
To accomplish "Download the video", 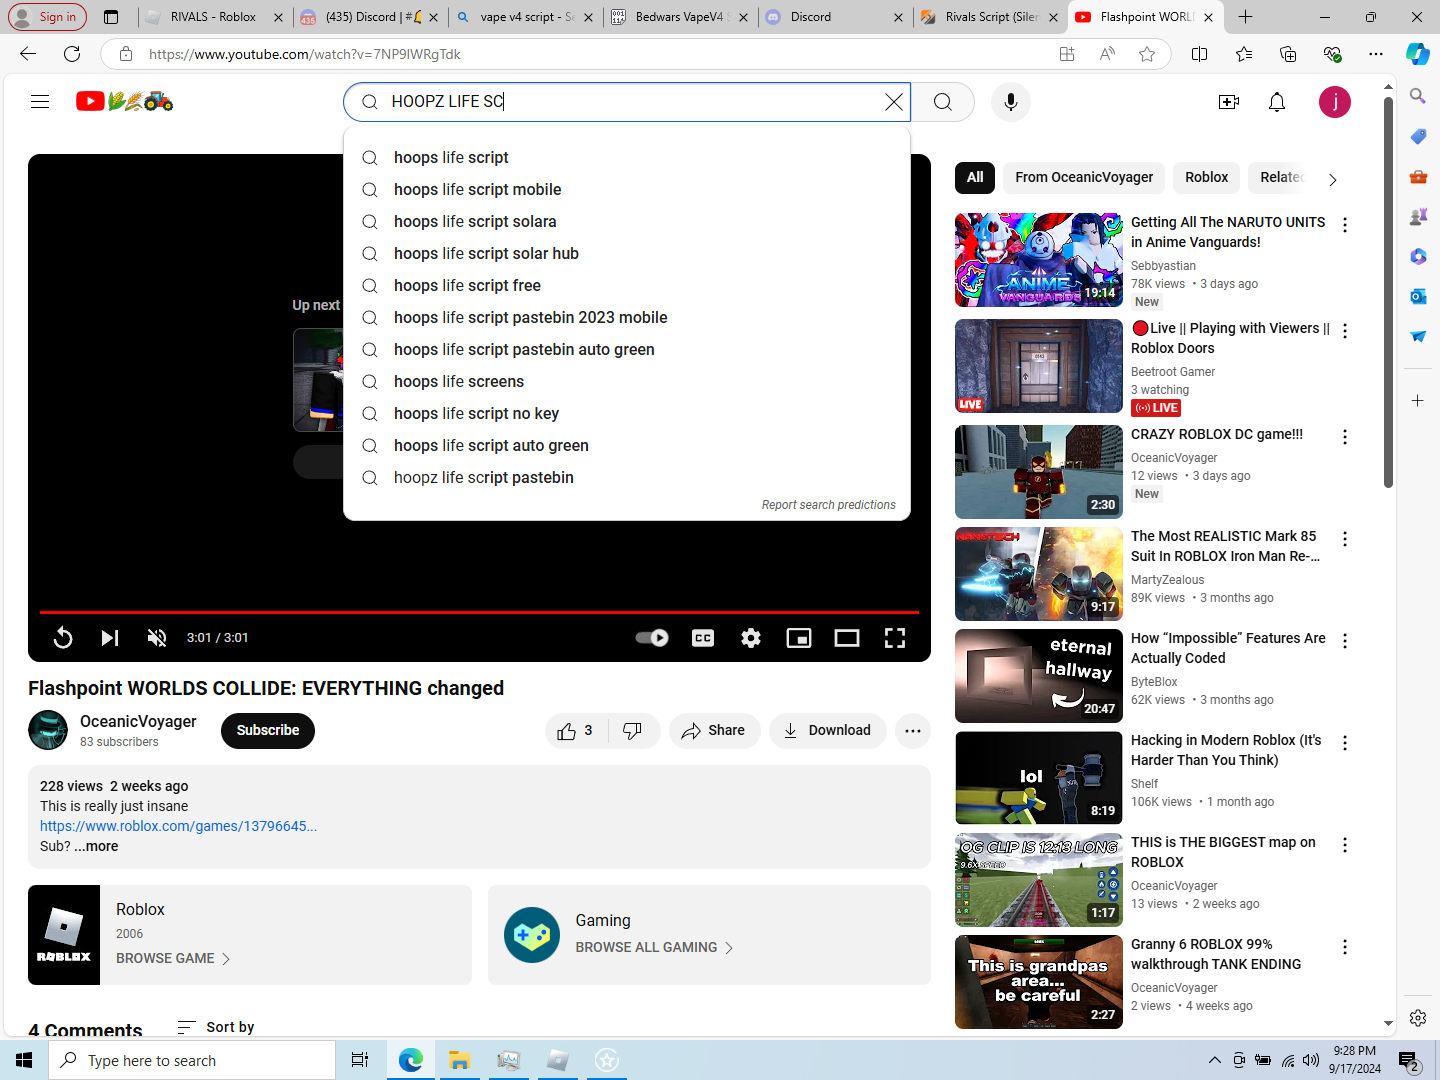I will (x=827, y=731).
